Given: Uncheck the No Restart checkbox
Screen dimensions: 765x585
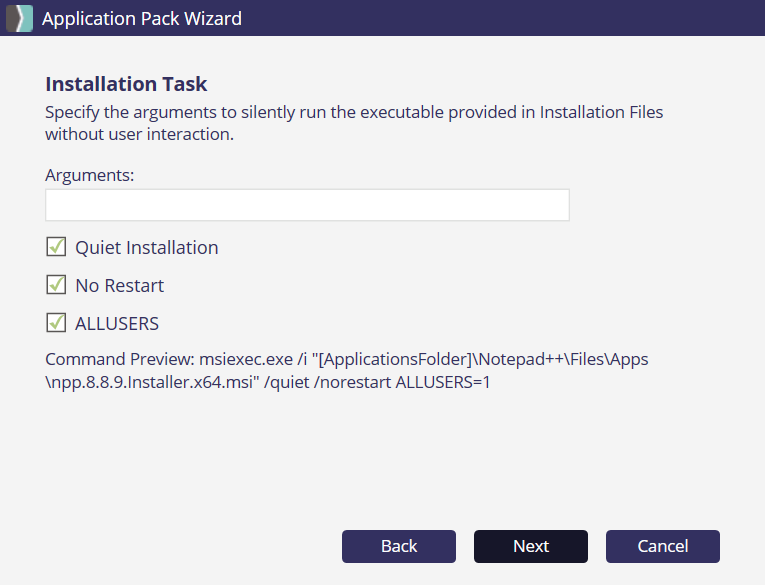Looking at the screenshot, I should [56, 285].
